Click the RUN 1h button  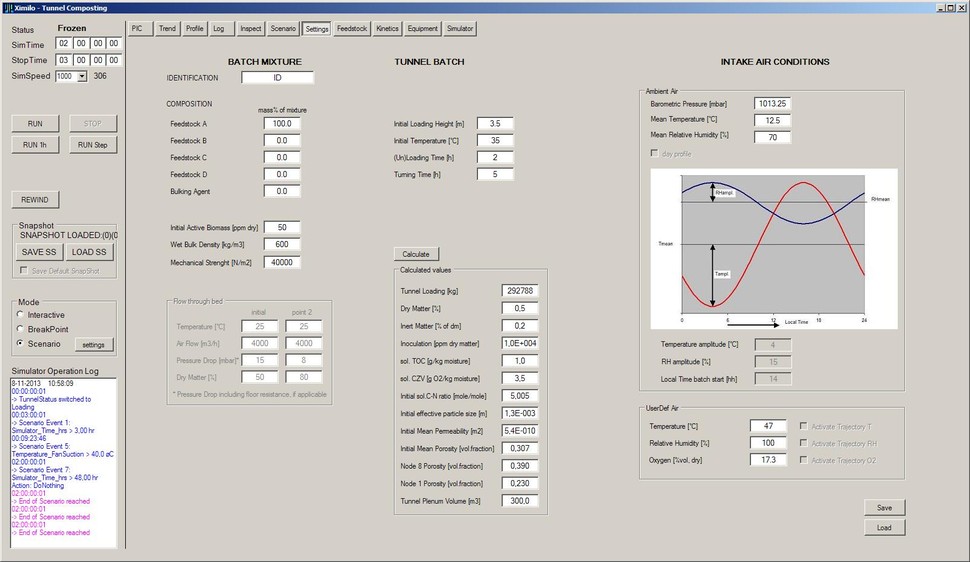click(x=34, y=145)
